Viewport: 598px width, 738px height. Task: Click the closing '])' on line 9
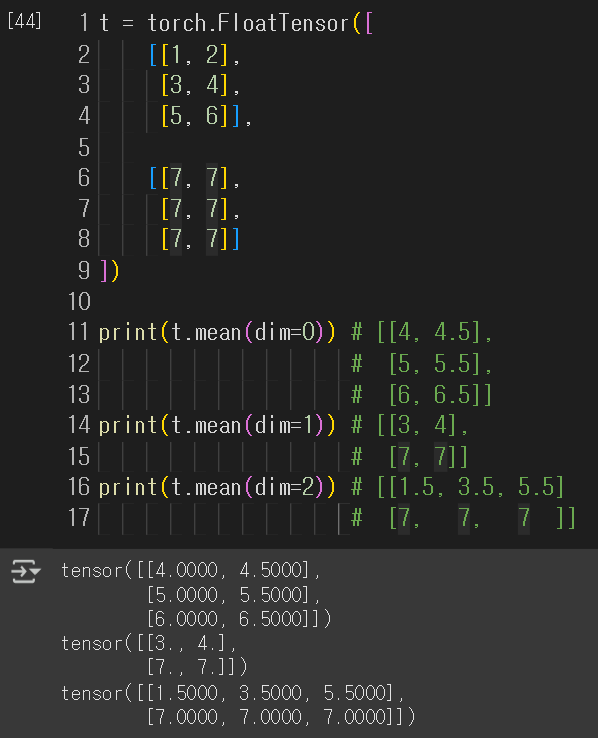(x=110, y=271)
